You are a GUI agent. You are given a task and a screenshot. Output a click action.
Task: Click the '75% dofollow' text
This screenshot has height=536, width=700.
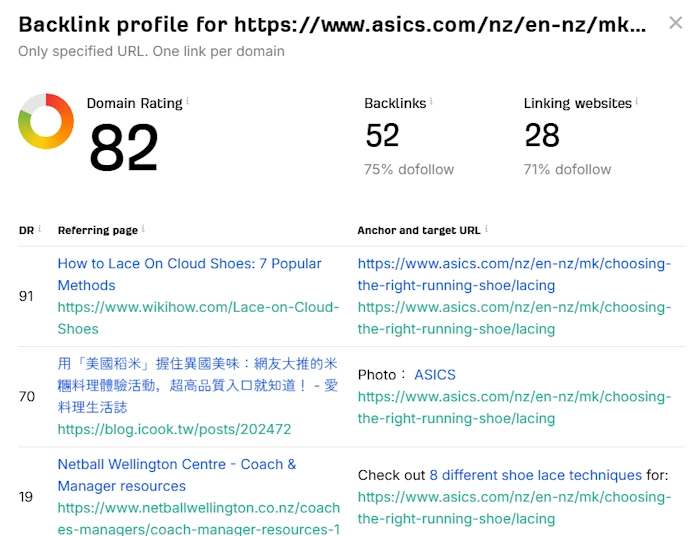(409, 169)
